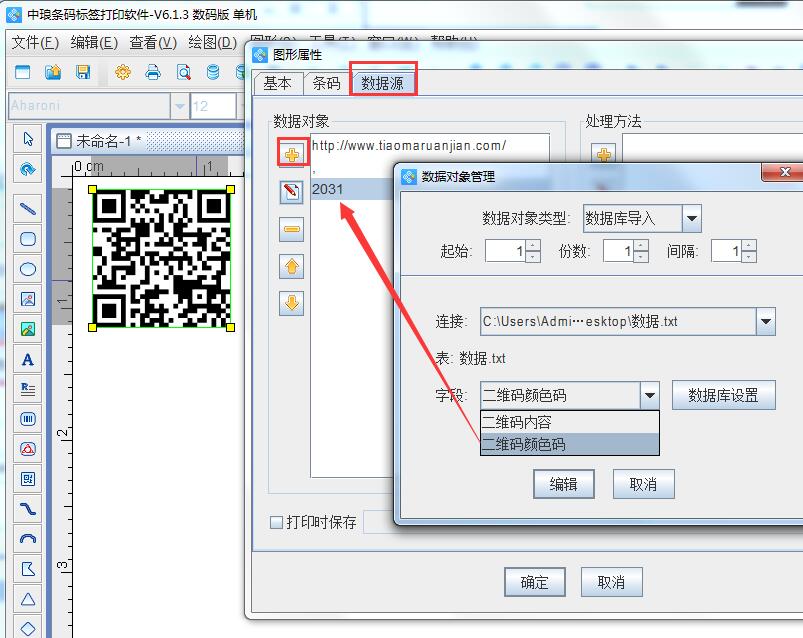Click the 数据库设置 button
Image resolution: width=803 pixels, height=638 pixels.
coord(723,395)
